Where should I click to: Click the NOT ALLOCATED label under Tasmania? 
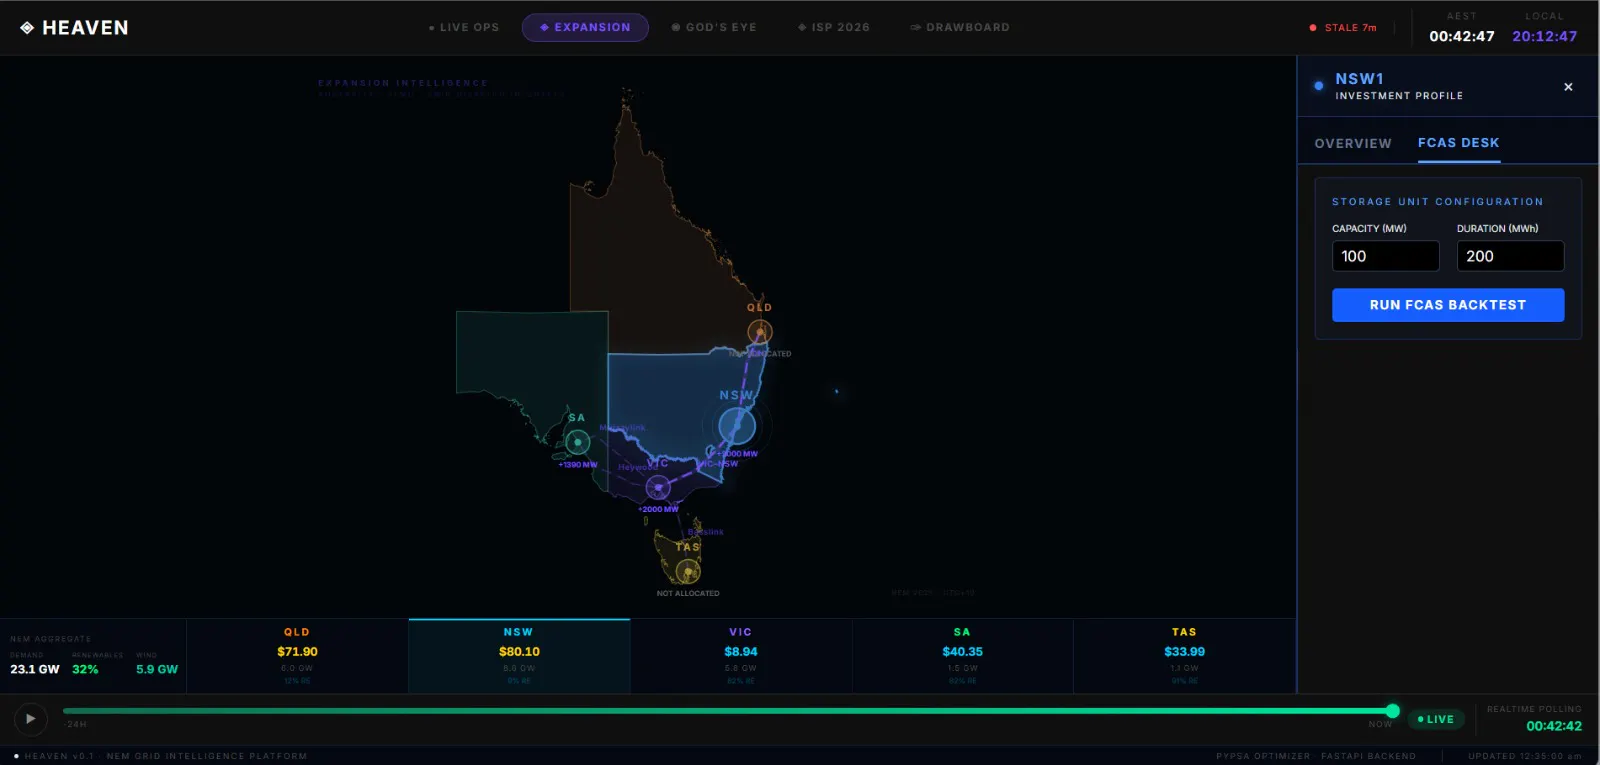[688, 594]
